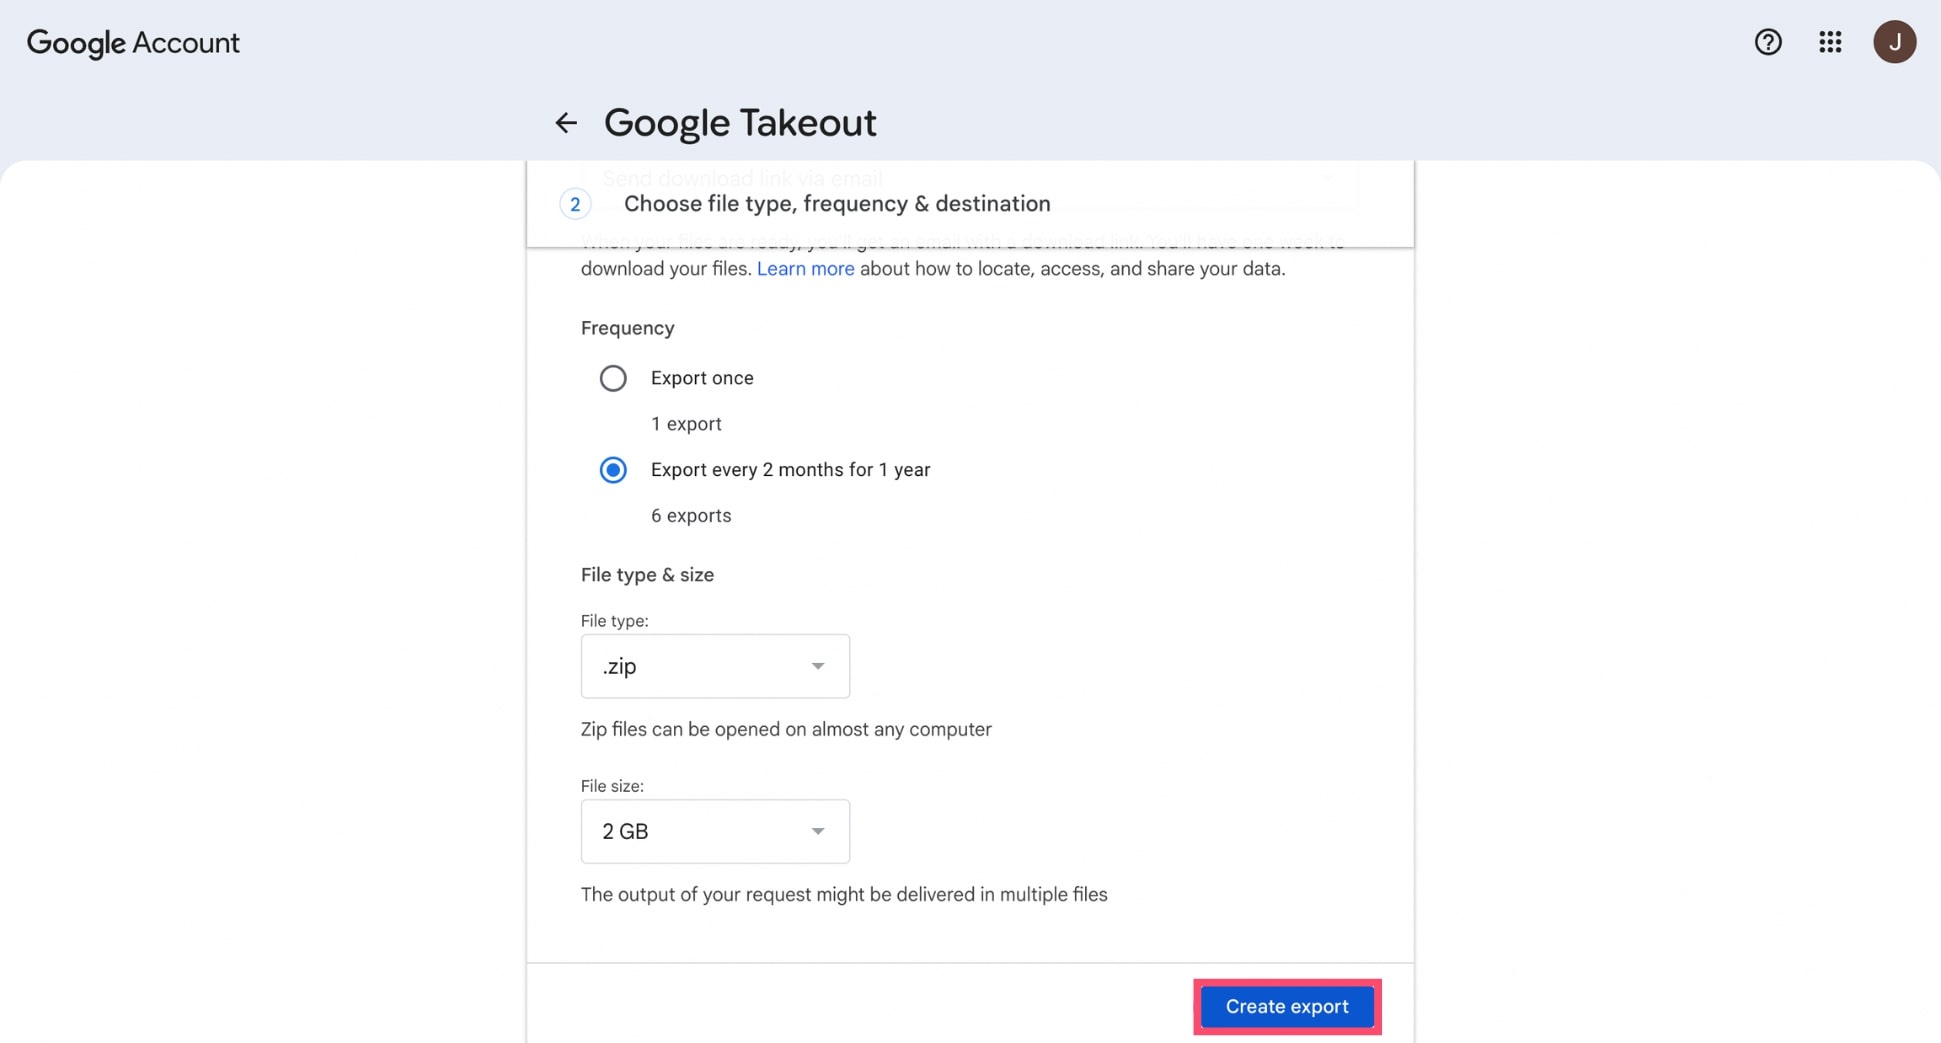Open the Learn more link
This screenshot has height=1043, width=1941.
[x=805, y=268]
